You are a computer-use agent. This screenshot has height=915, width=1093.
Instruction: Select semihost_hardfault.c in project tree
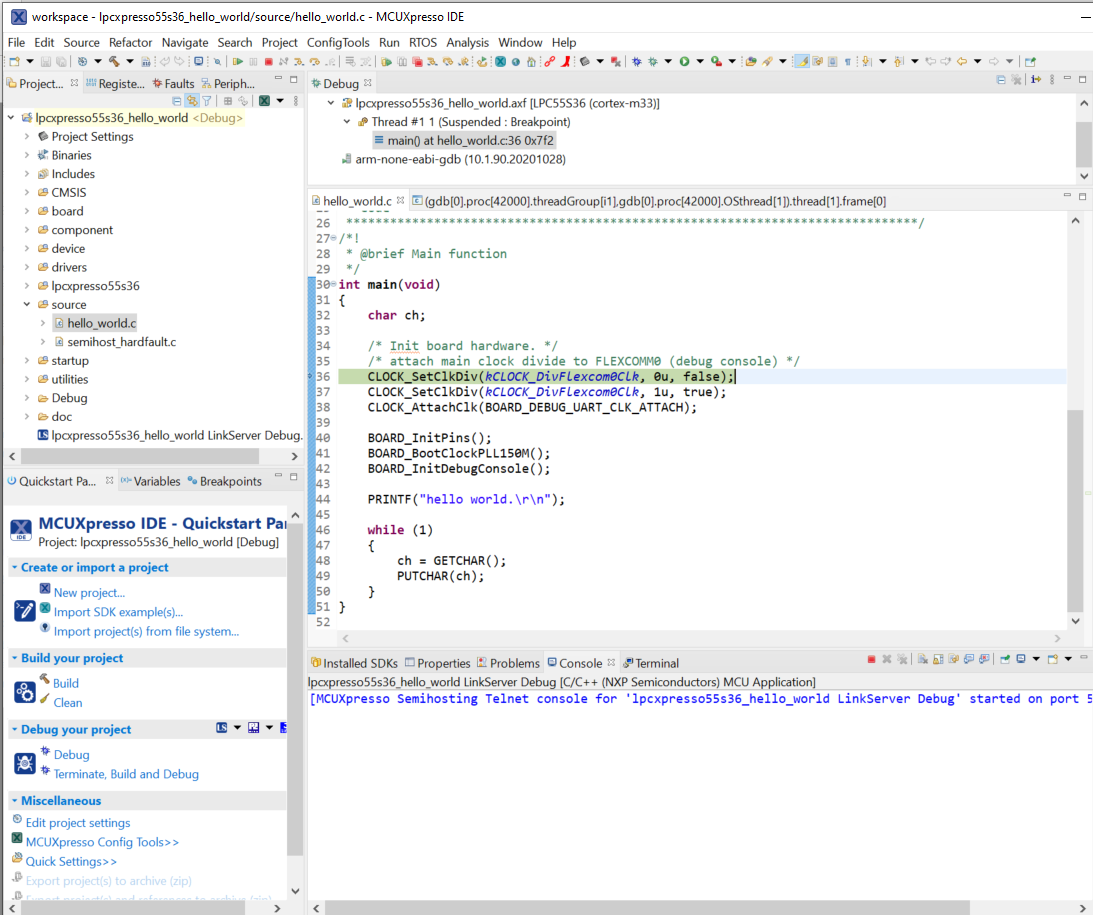click(x=121, y=342)
